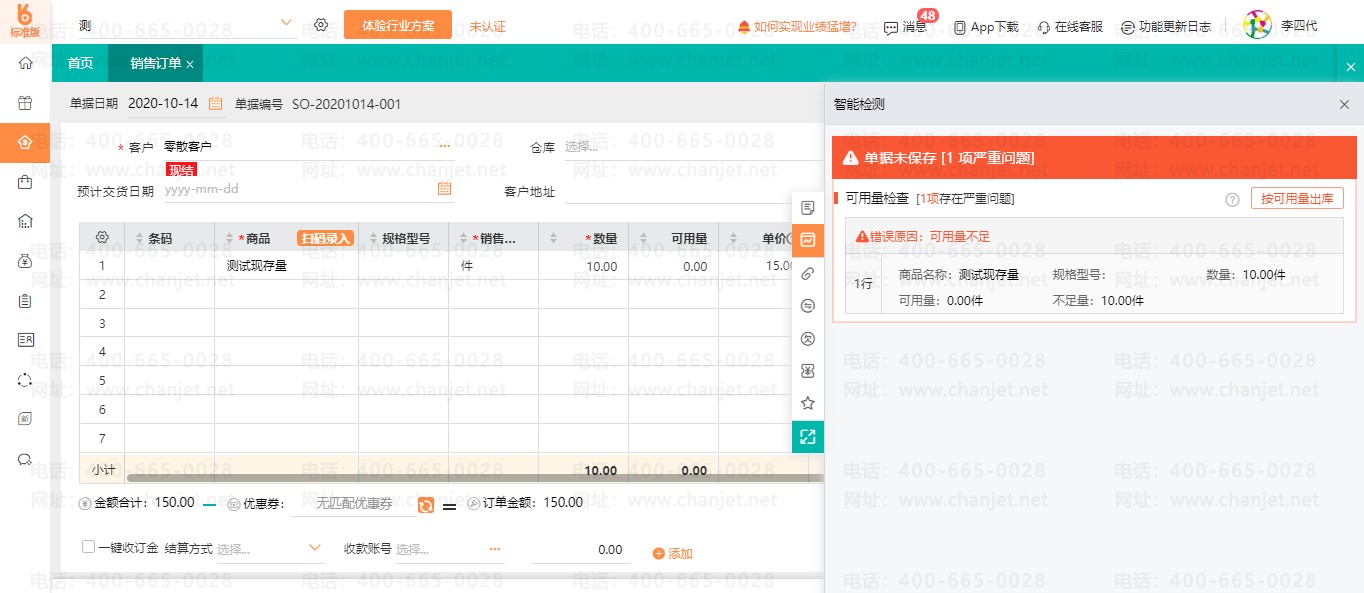The image size is (1364, 593).
Task: Click the 按可用量出库 button
Action: (1297, 199)
